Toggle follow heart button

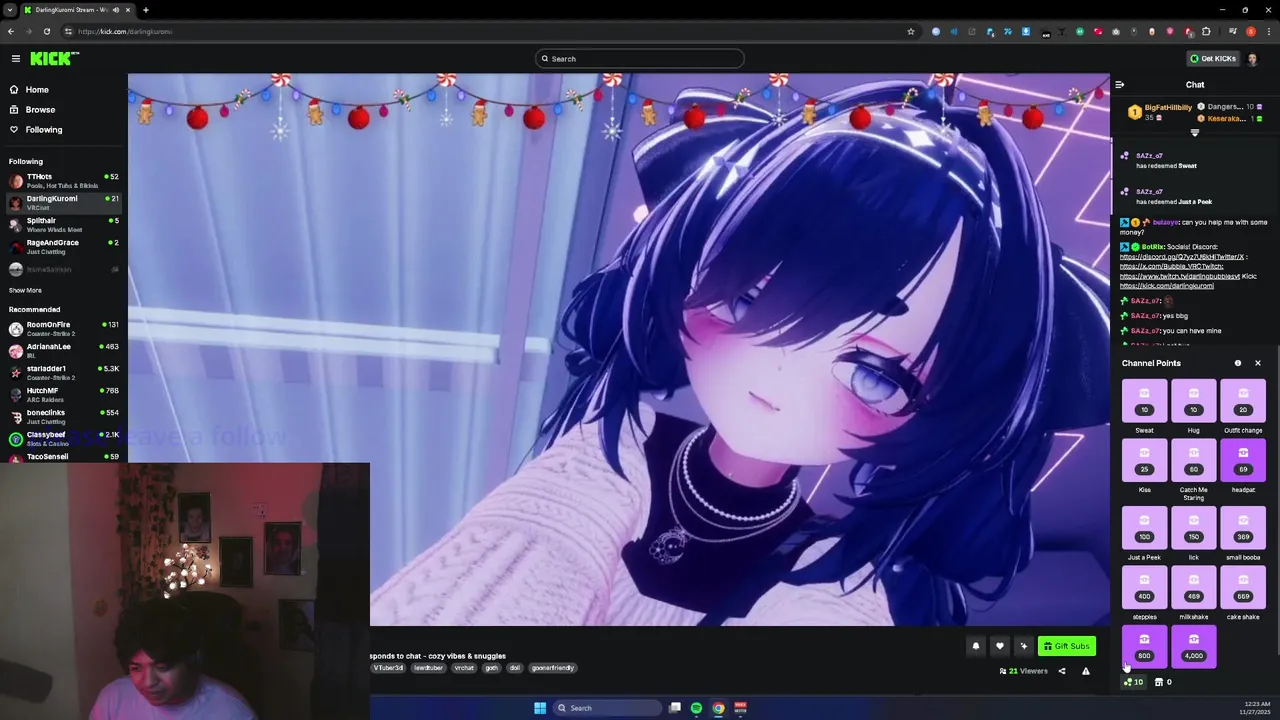pos(999,646)
